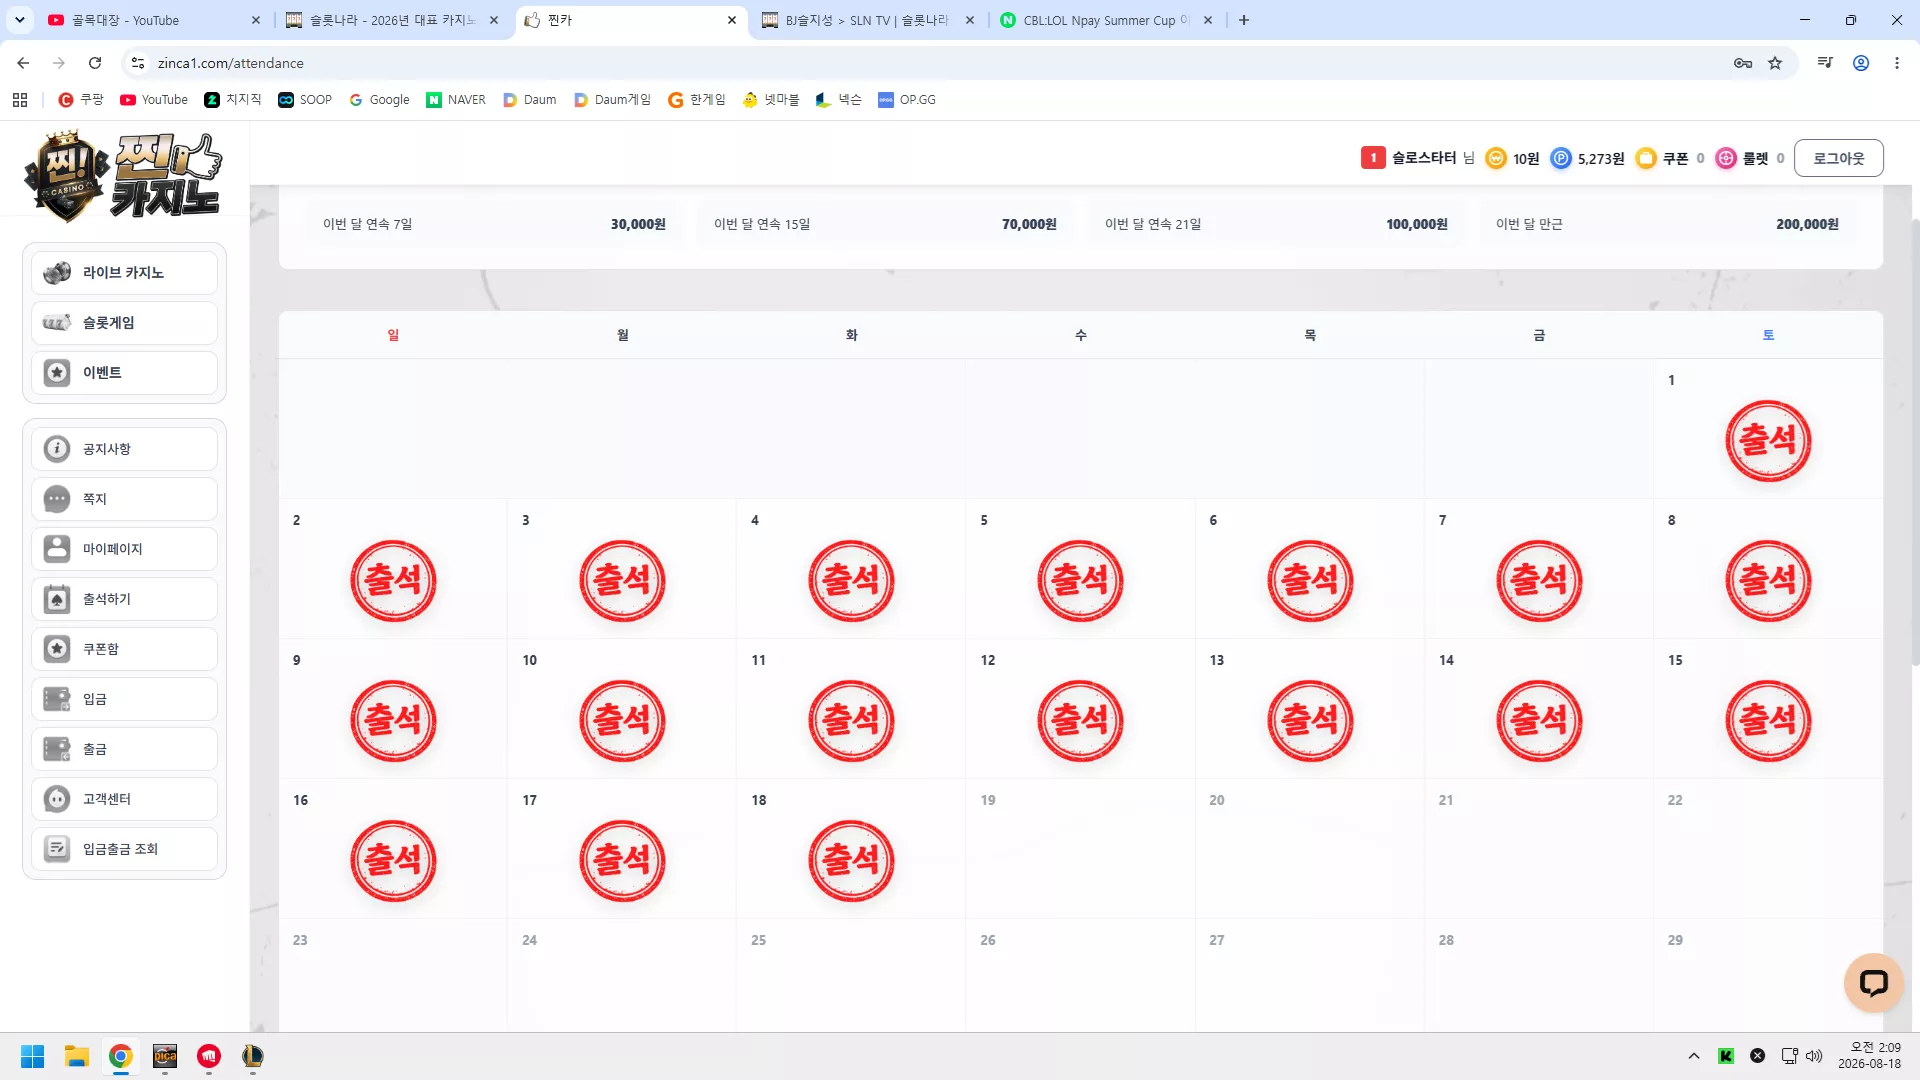Click the blue P points icon

(x=1560, y=158)
